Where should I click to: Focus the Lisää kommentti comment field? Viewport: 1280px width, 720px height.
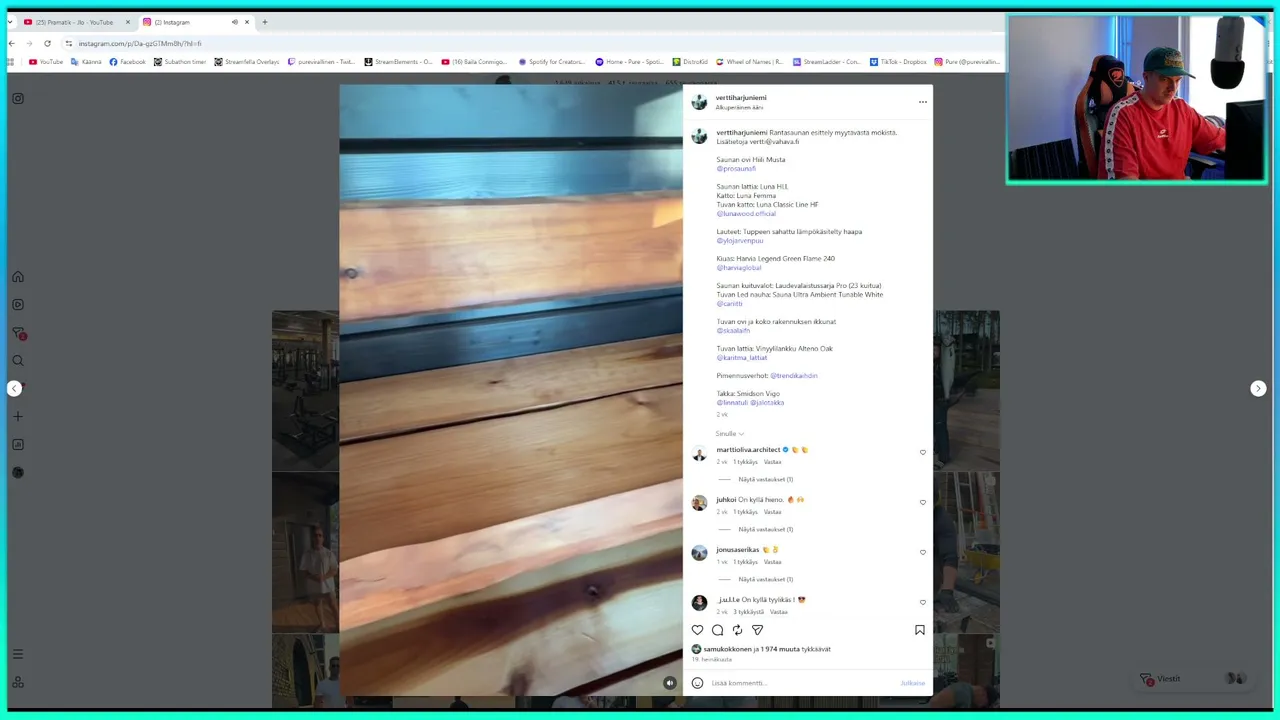[800, 683]
